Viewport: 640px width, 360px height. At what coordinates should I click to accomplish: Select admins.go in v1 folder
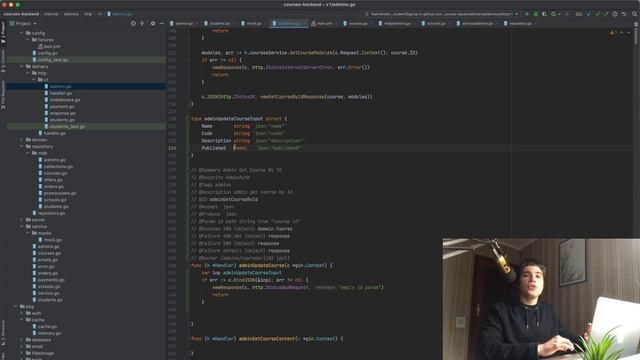(x=60, y=87)
